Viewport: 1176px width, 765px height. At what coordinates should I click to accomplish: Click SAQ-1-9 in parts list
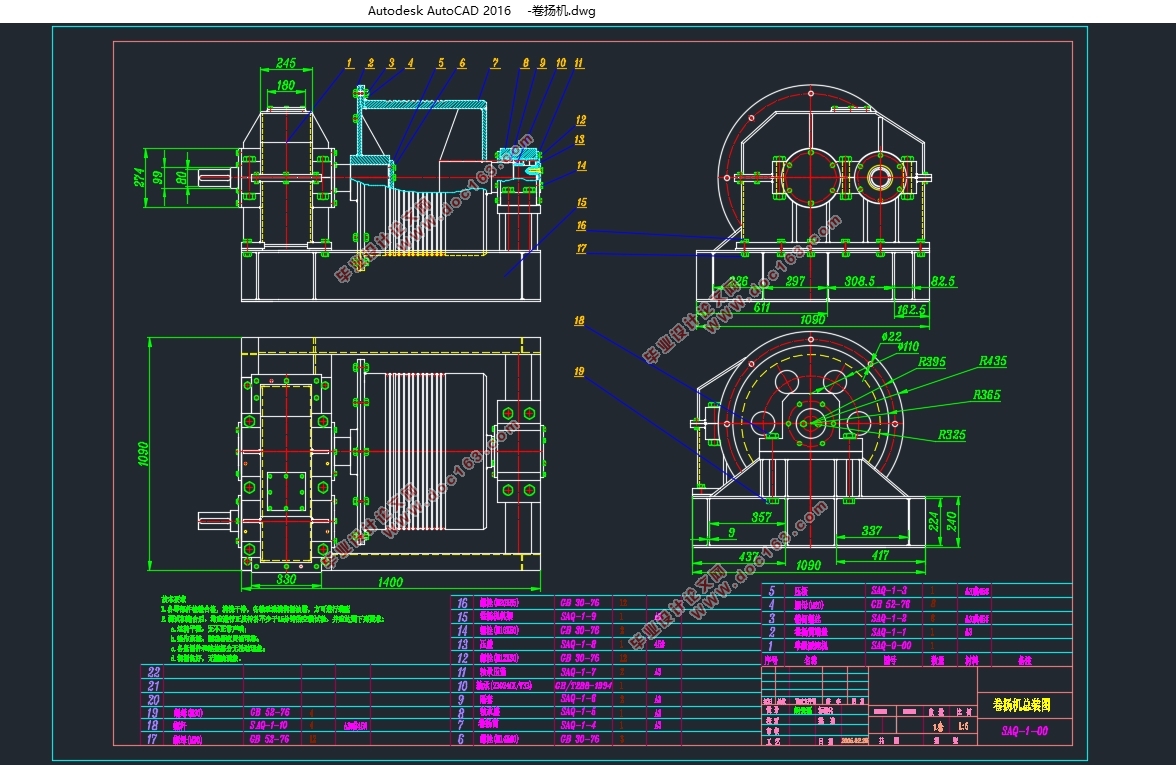(579, 616)
